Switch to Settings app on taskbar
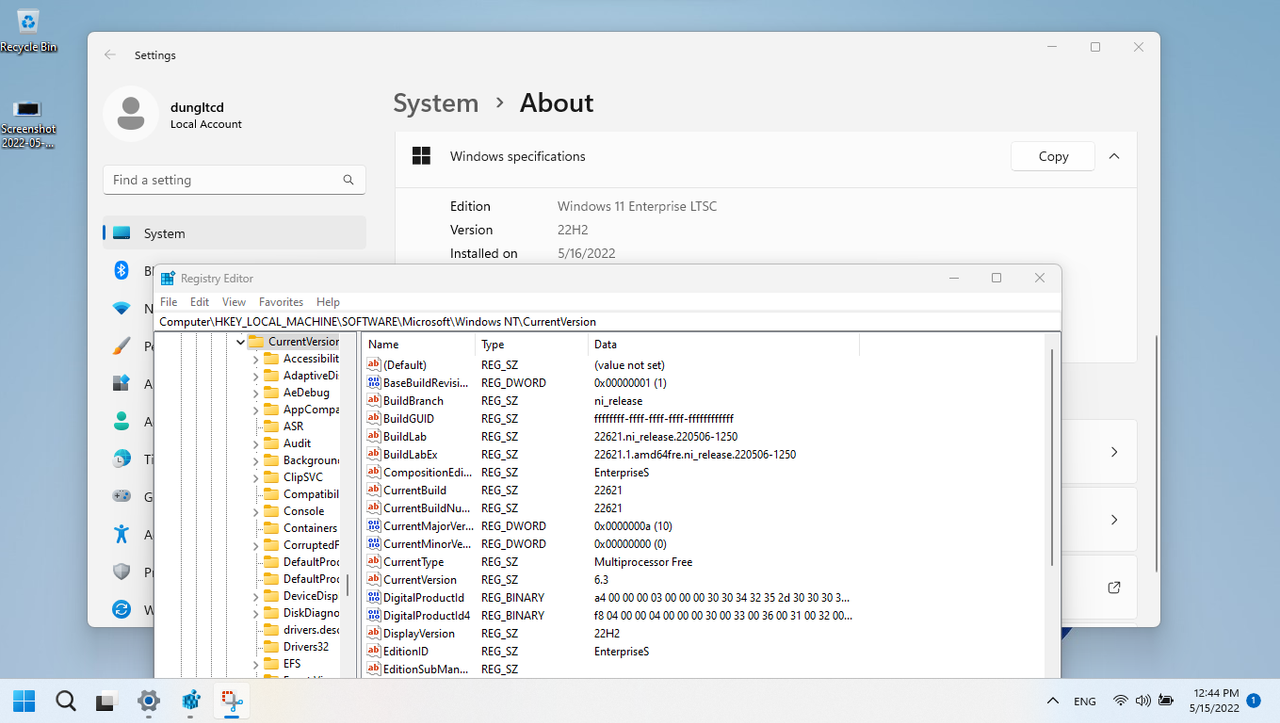 (148, 700)
